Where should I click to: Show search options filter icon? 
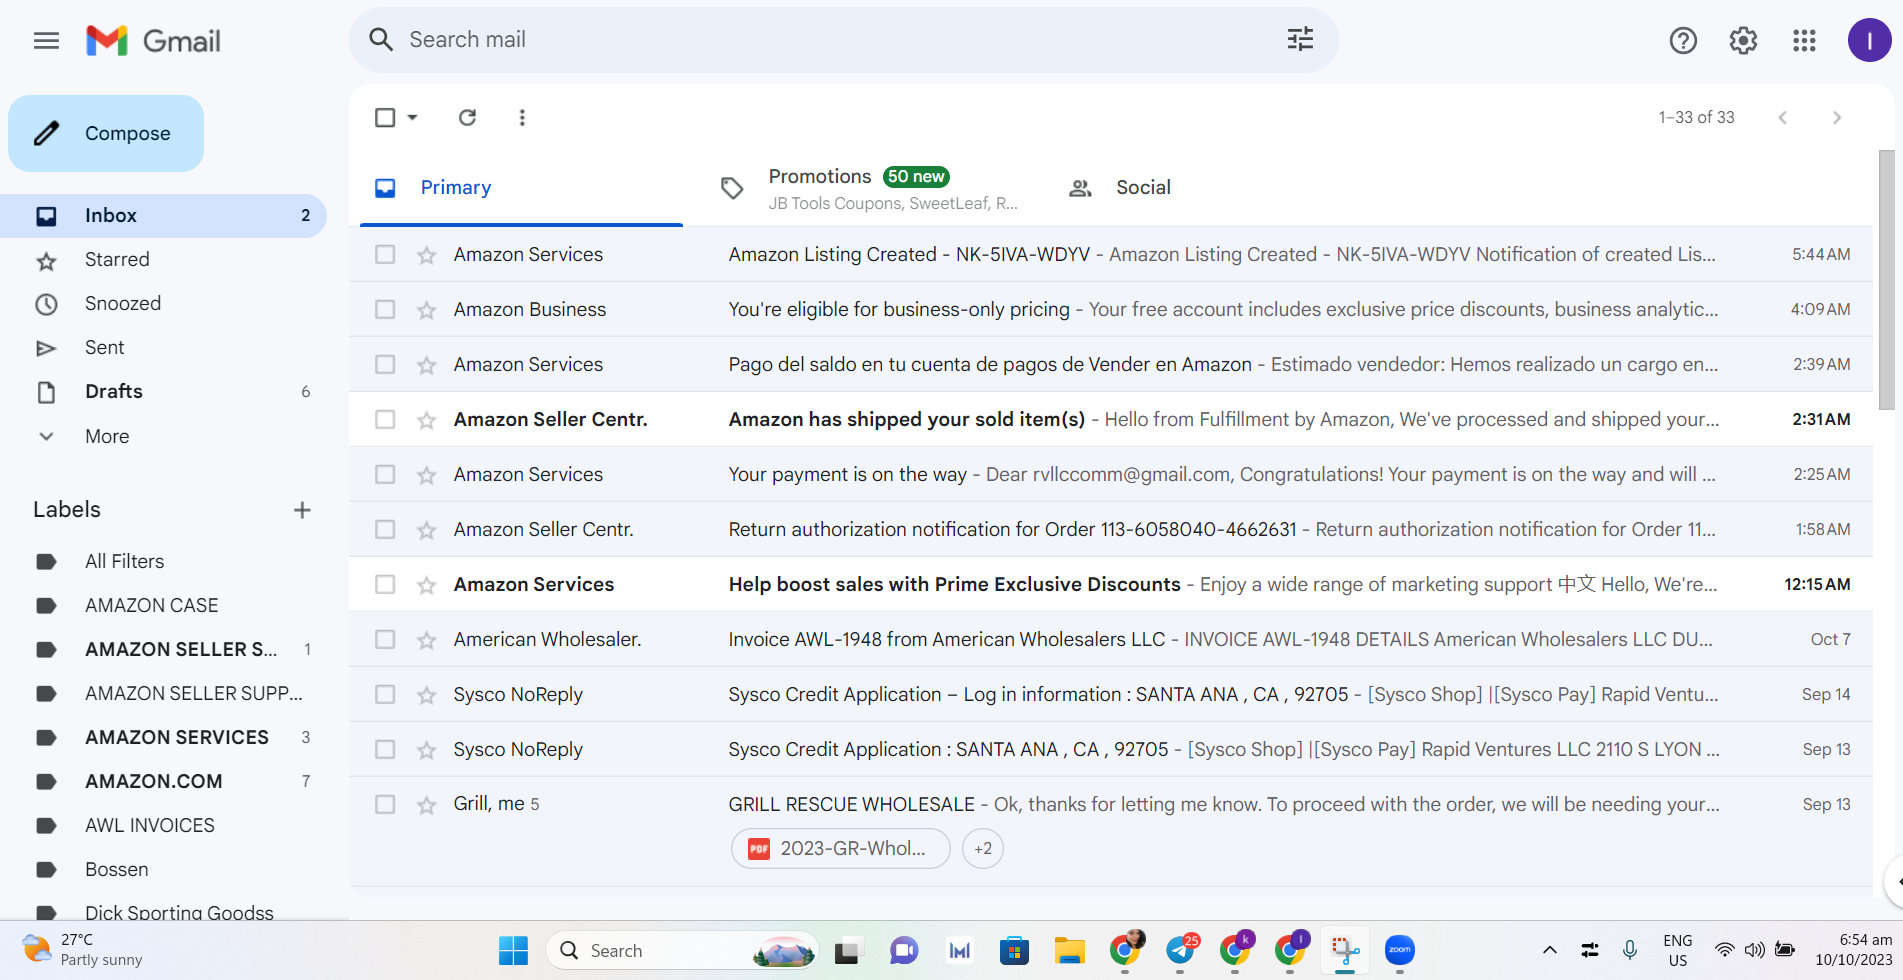coord(1300,39)
